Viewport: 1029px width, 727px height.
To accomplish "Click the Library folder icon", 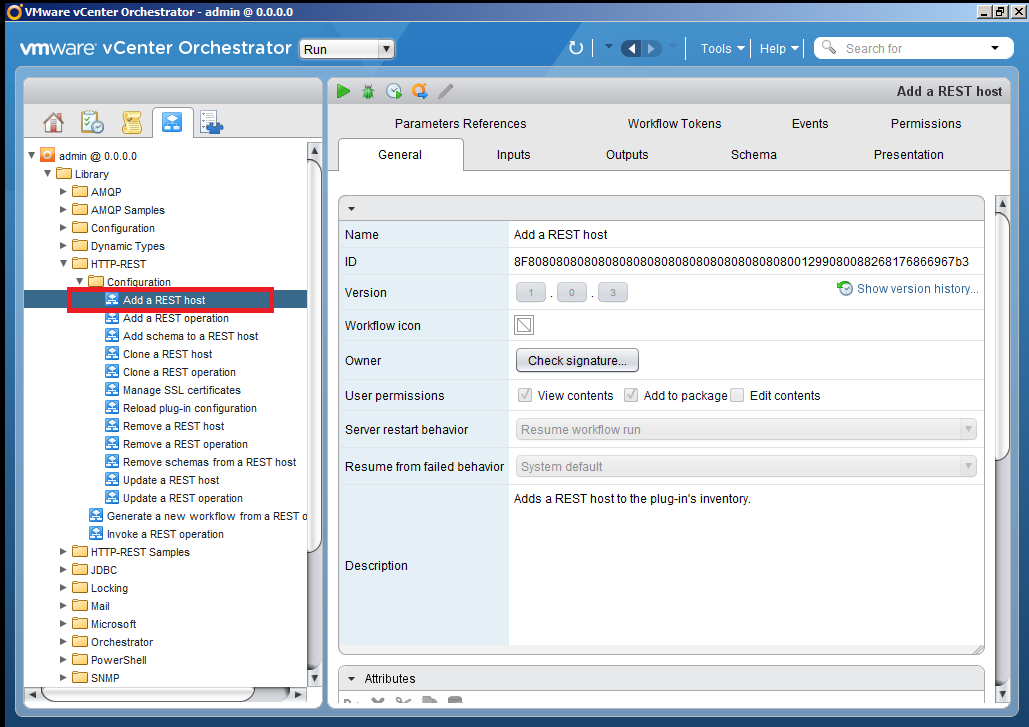I will pos(64,173).
